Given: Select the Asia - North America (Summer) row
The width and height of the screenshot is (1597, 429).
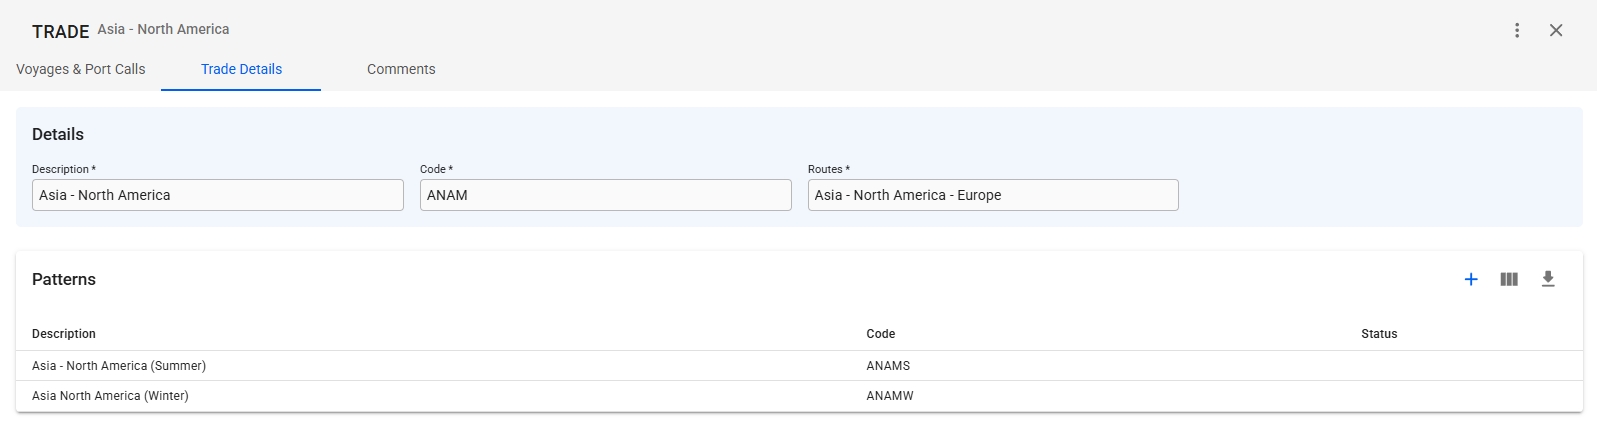Looking at the screenshot, I should 119,366.
